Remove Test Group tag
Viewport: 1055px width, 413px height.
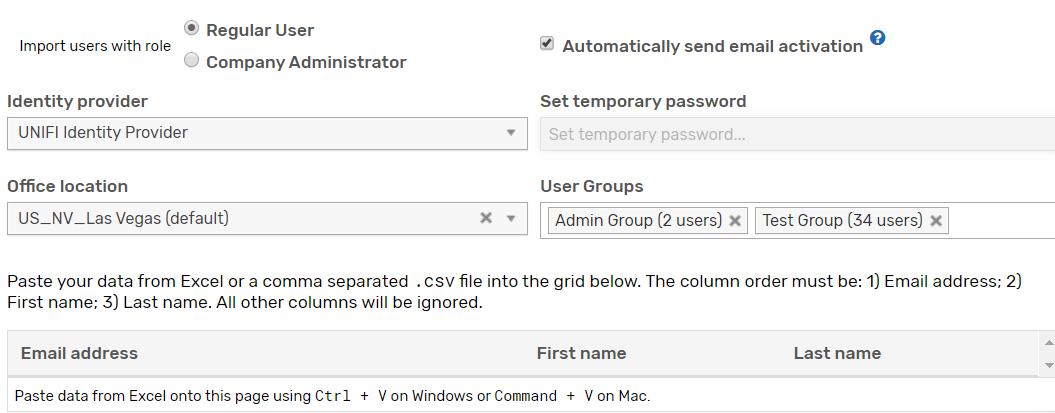click(936, 221)
